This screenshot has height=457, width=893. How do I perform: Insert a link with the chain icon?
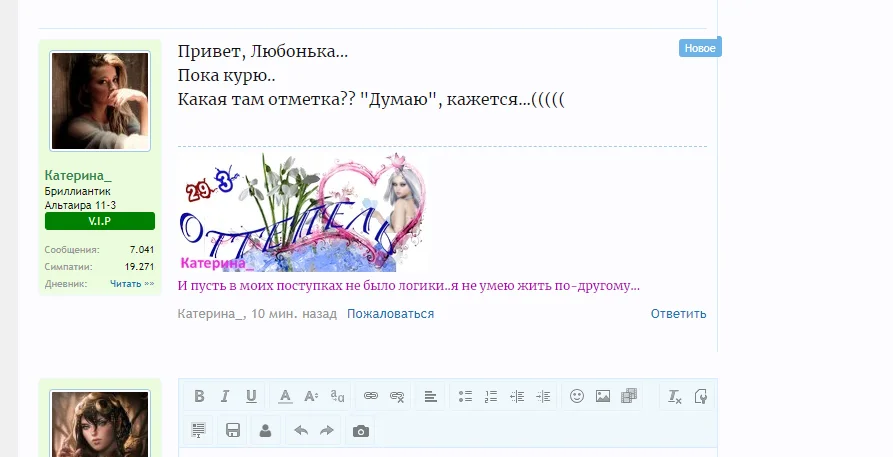371,396
